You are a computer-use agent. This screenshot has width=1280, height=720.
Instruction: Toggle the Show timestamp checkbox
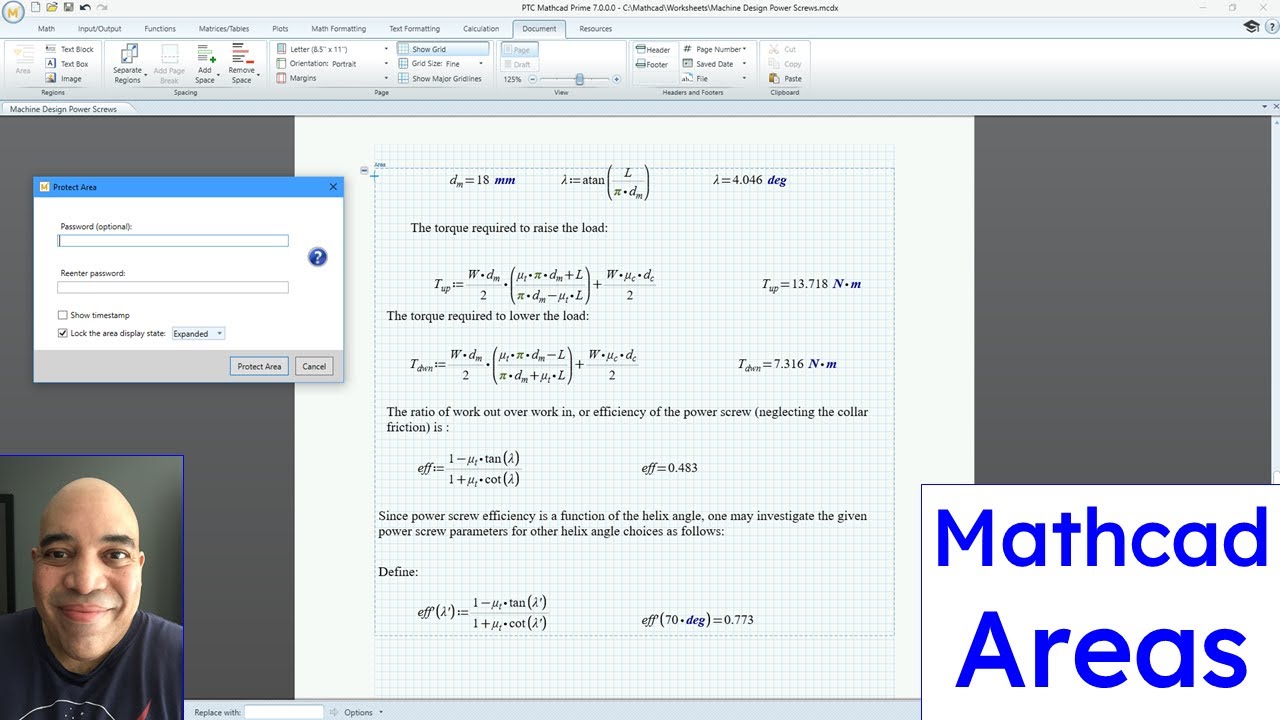coord(62,315)
